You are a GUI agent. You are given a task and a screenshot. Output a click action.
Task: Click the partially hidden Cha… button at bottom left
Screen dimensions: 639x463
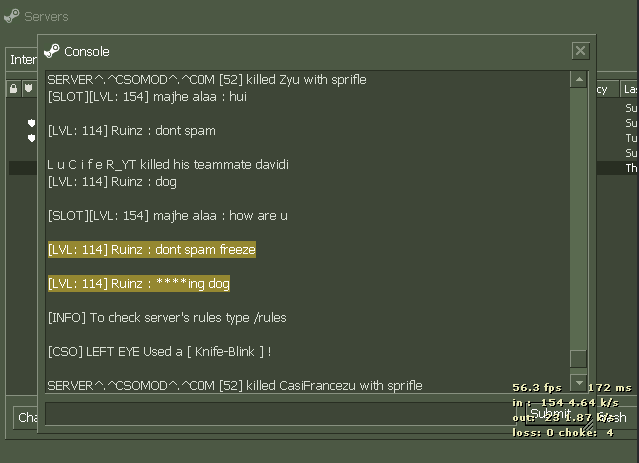(26, 417)
